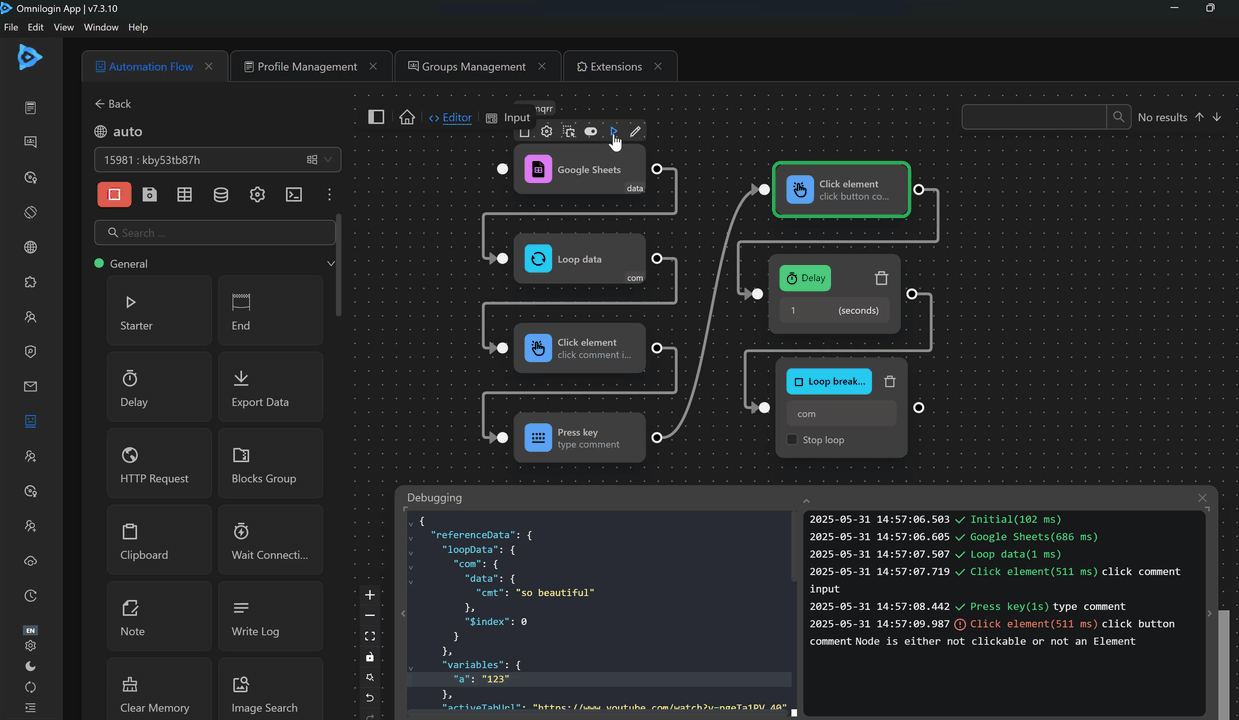Image resolution: width=1239 pixels, height=720 pixels.
Task: Open the data table icon
Action: click(185, 195)
